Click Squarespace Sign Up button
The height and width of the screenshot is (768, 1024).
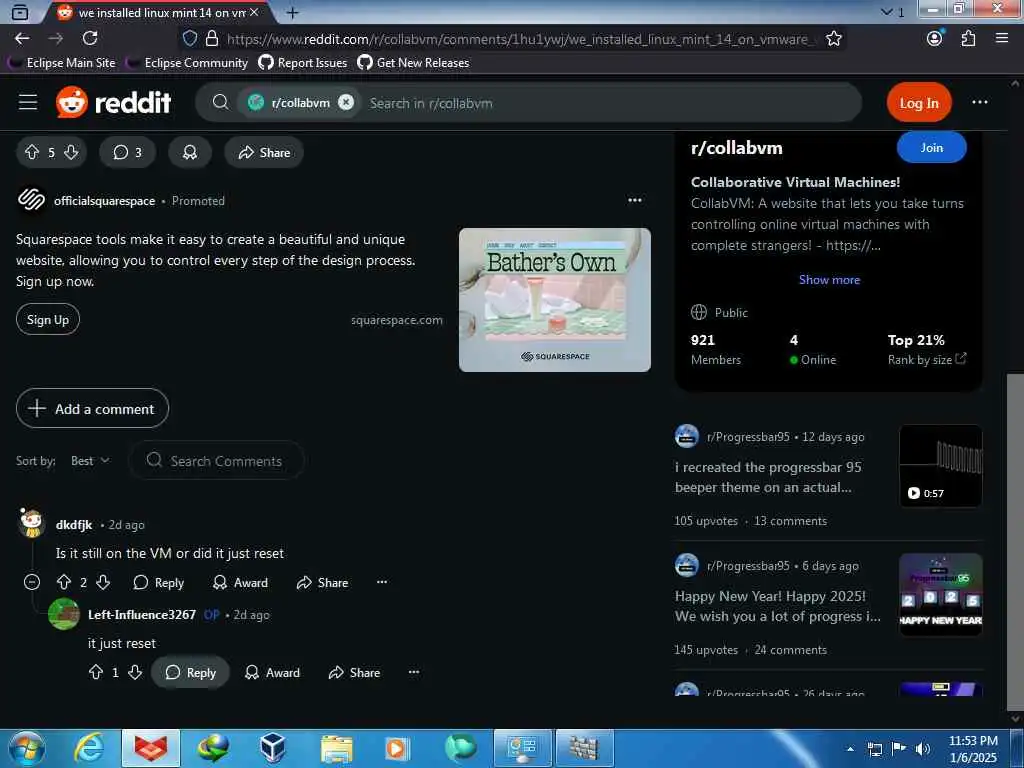[48, 319]
